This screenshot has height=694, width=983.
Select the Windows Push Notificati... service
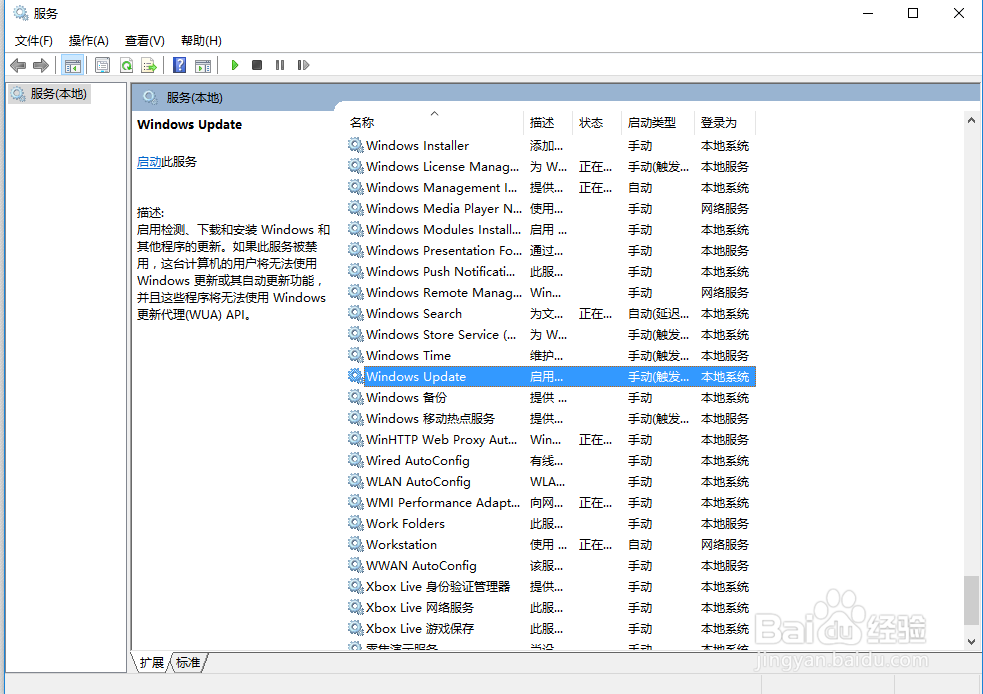click(x=551, y=271)
